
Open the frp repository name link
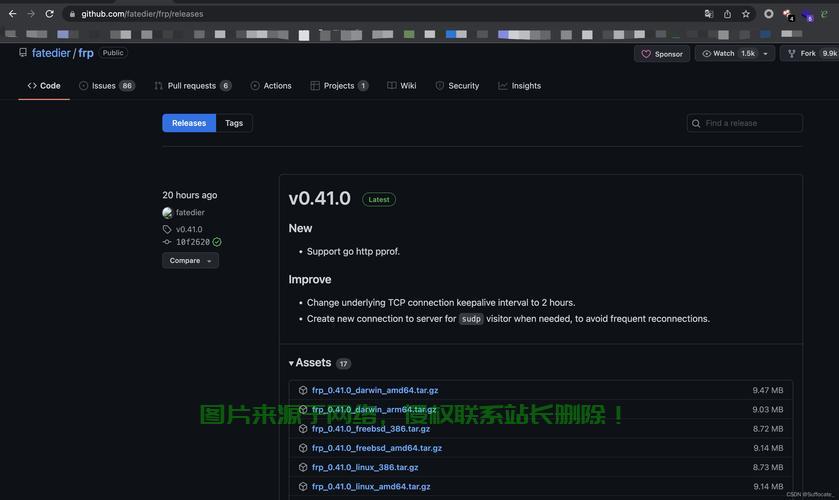point(86,53)
